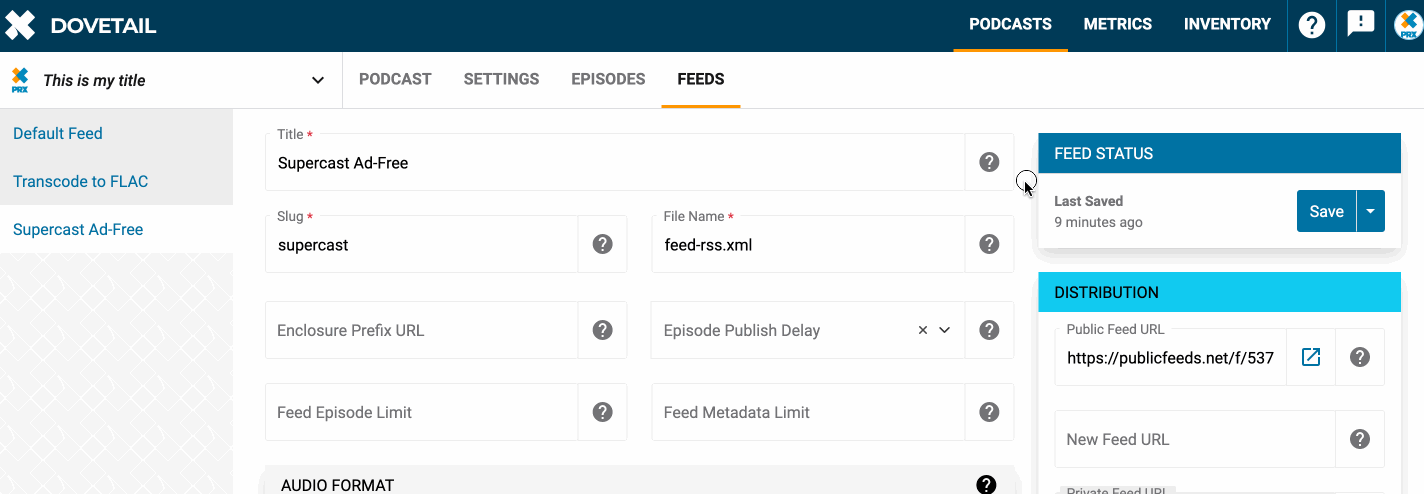Screen dimensions: 1424x494
Task: Click the DOVETAIL brand name
Action: pyautogui.click(x=103, y=26)
